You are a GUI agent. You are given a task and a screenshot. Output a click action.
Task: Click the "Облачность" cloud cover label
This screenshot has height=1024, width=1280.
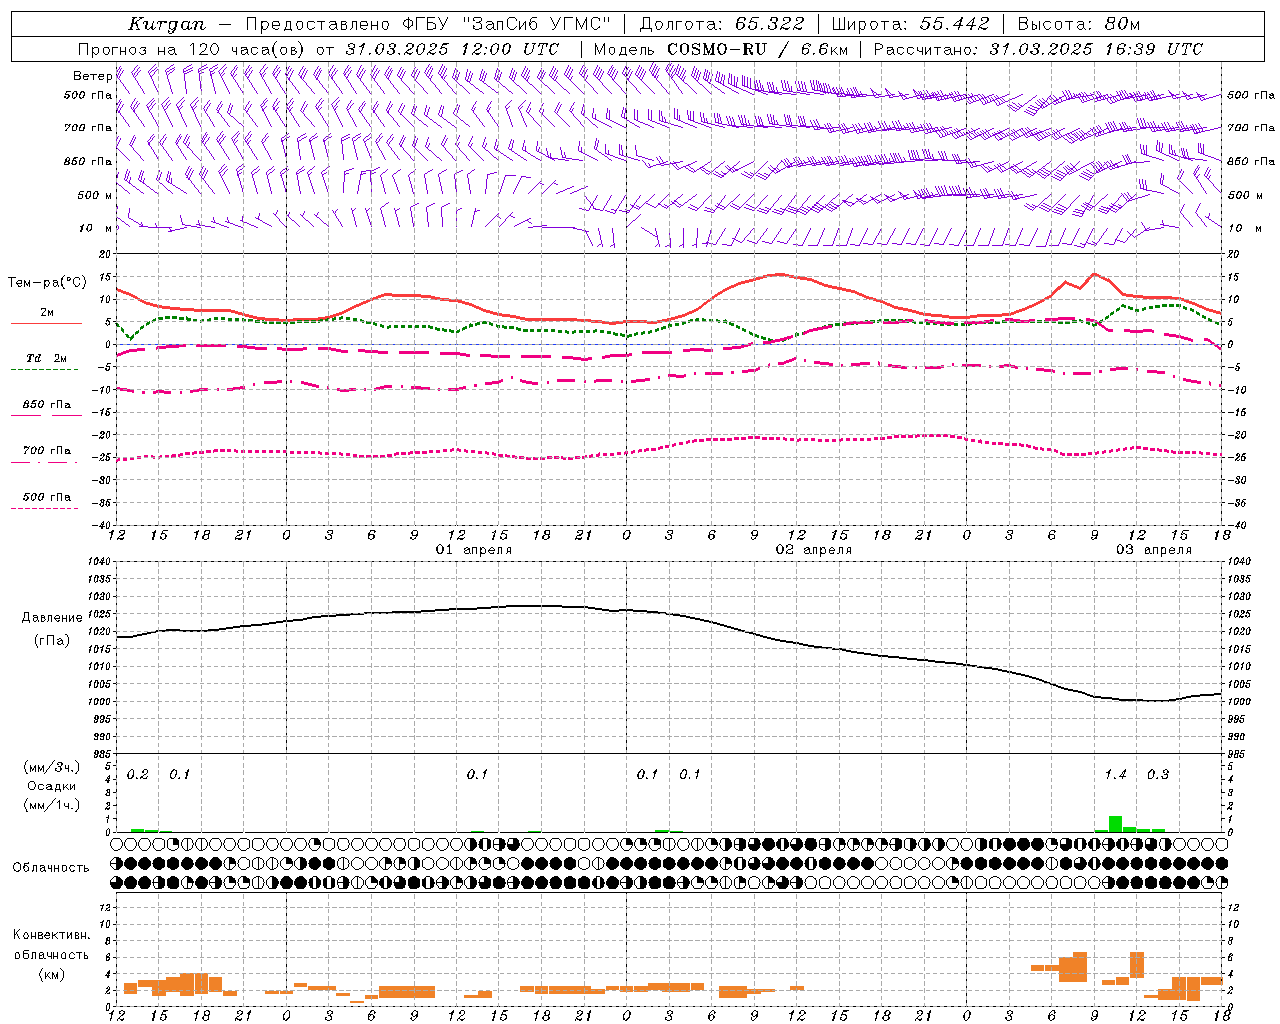point(51,867)
